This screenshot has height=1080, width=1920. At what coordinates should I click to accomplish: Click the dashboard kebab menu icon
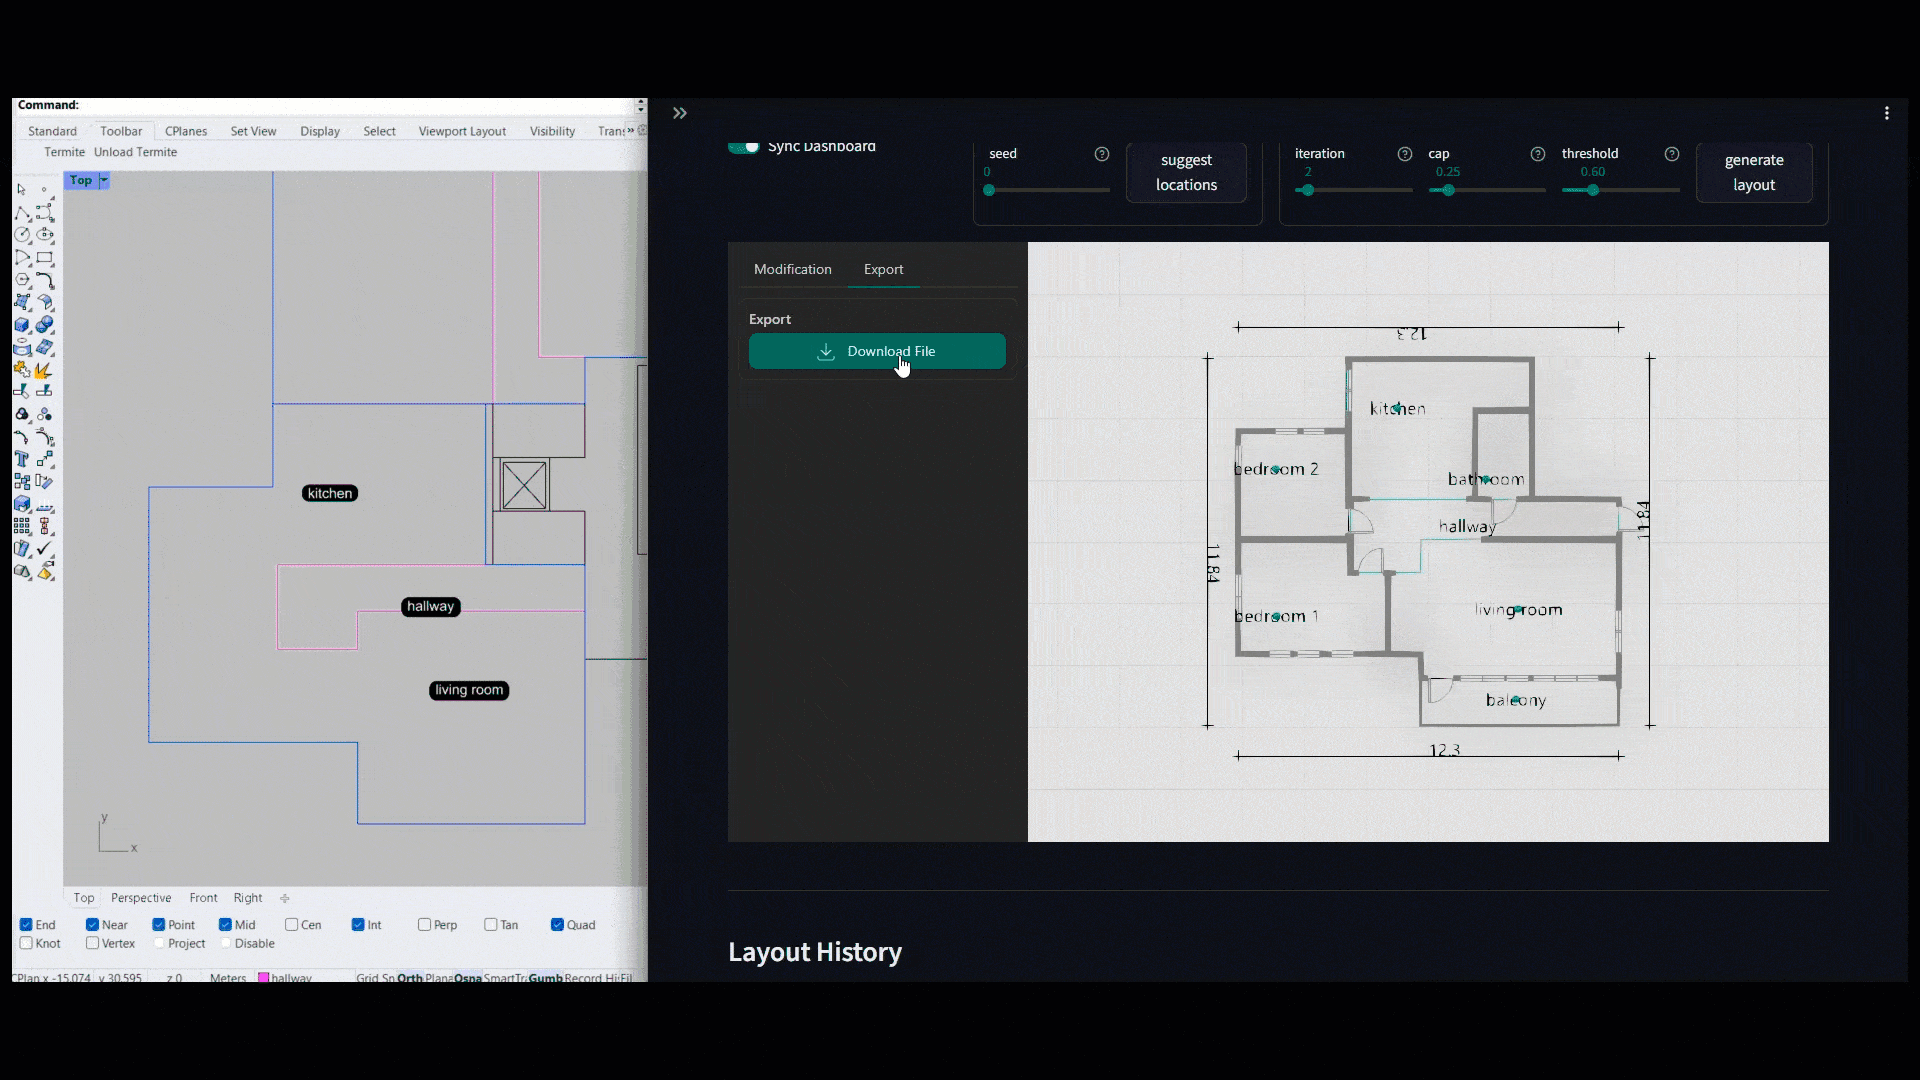pyautogui.click(x=1887, y=113)
